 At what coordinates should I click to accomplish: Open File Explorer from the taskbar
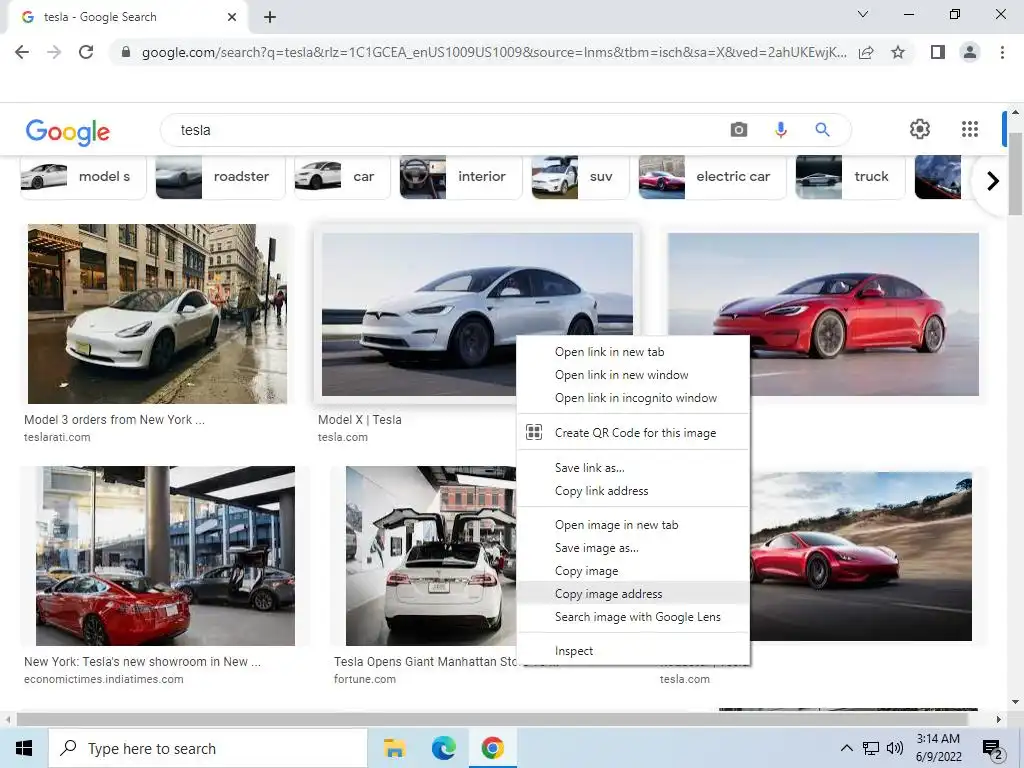pyautogui.click(x=394, y=748)
